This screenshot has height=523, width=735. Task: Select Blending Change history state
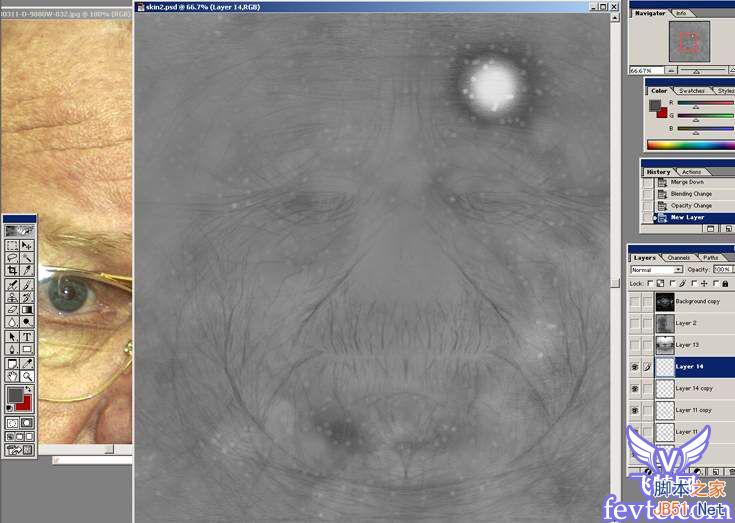694,194
